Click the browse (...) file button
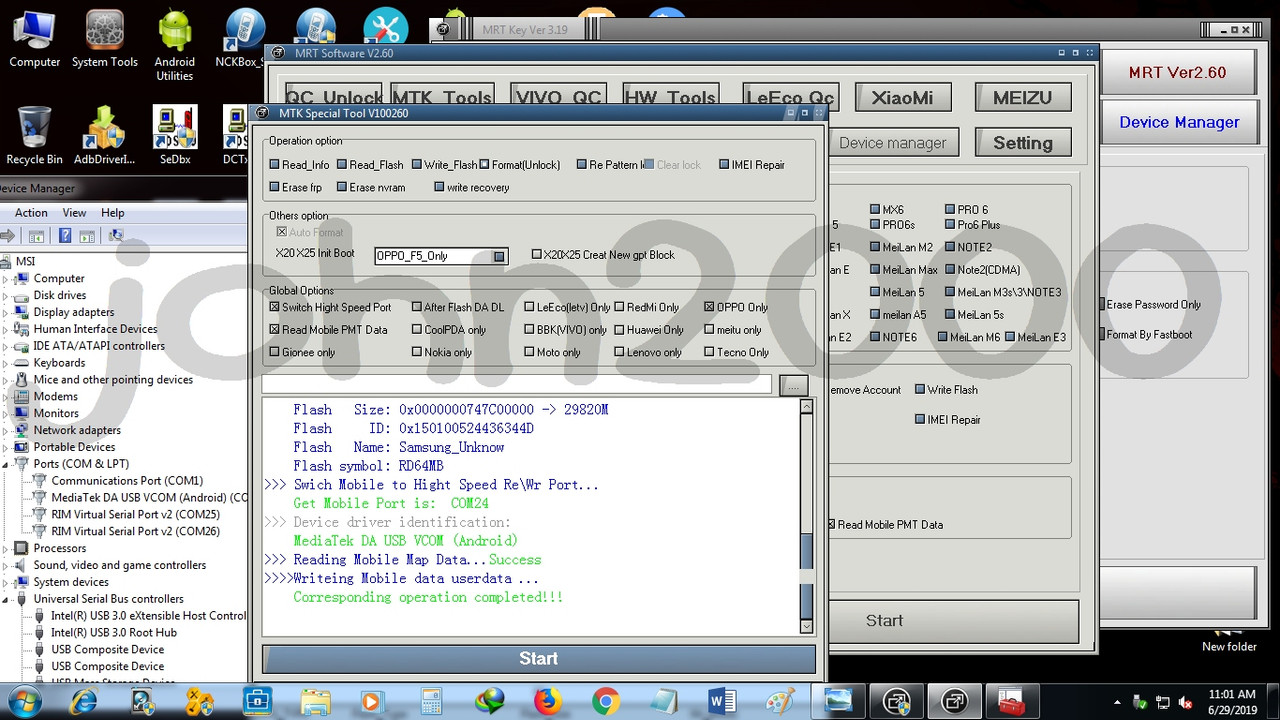This screenshot has height=720, width=1280. [x=793, y=385]
